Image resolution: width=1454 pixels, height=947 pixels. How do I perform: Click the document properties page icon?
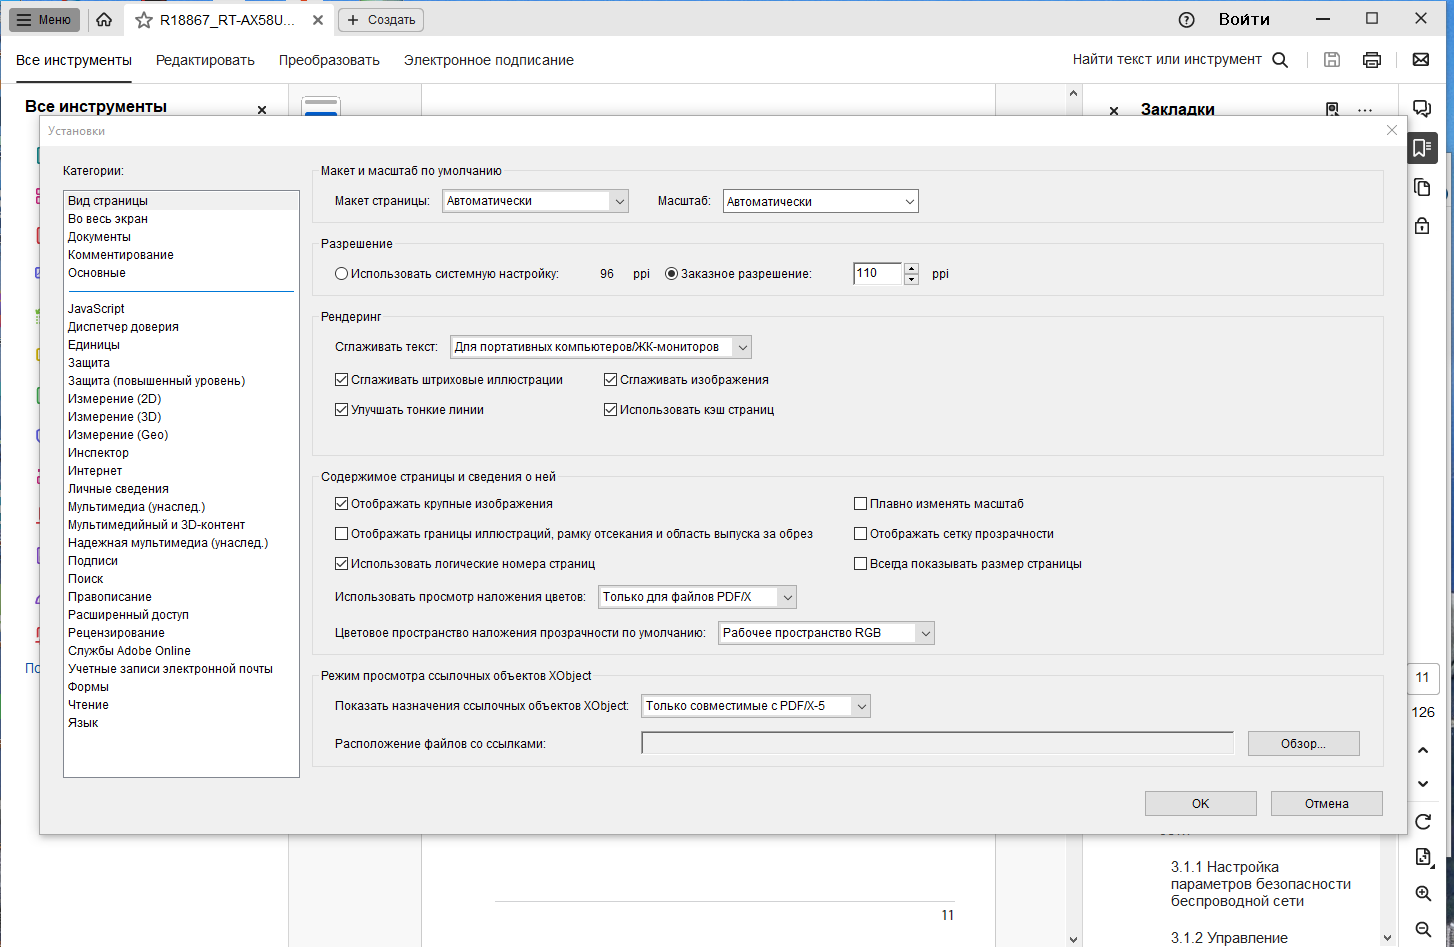click(x=1423, y=857)
